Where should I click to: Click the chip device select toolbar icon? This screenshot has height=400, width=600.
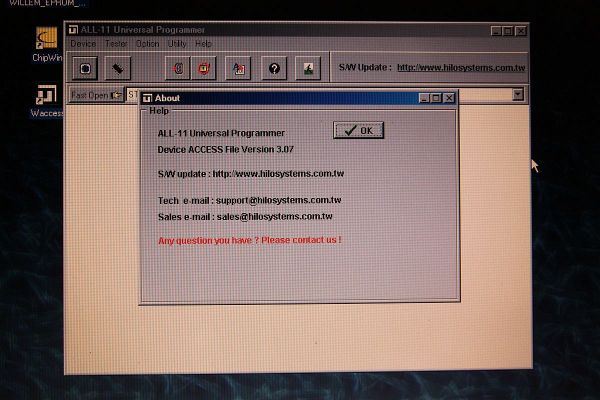[85, 69]
